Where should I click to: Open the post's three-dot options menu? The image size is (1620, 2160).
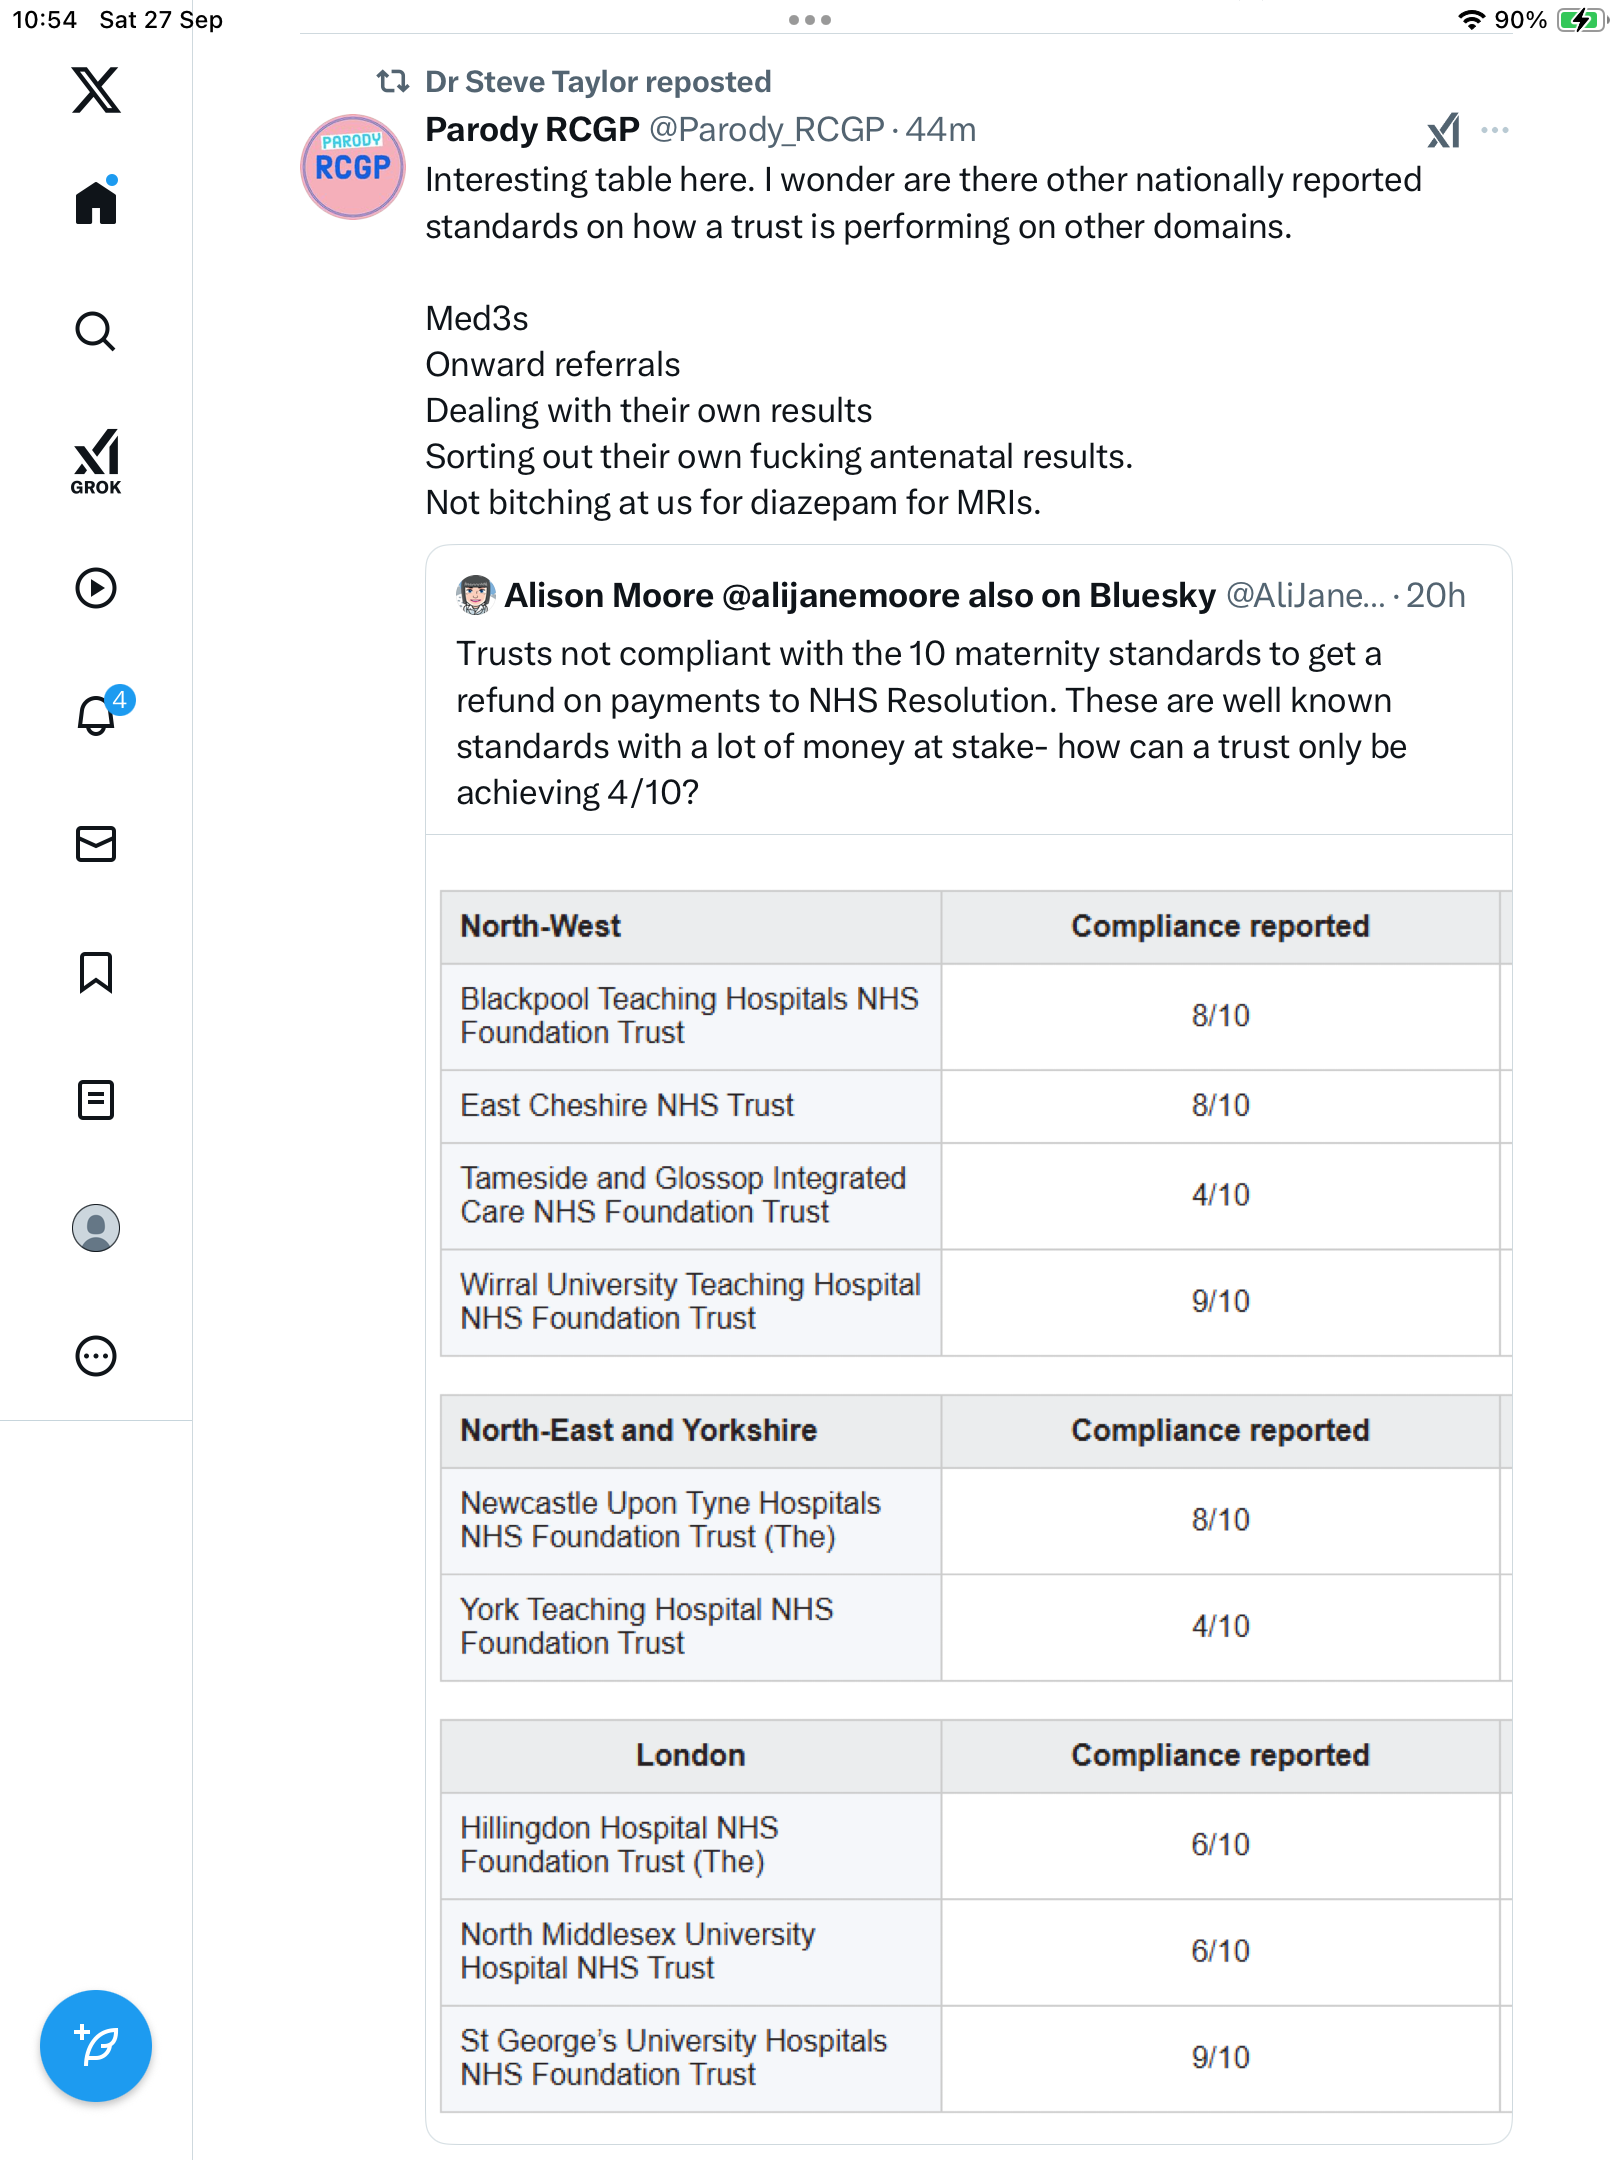pyautogui.click(x=1495, y=131)
